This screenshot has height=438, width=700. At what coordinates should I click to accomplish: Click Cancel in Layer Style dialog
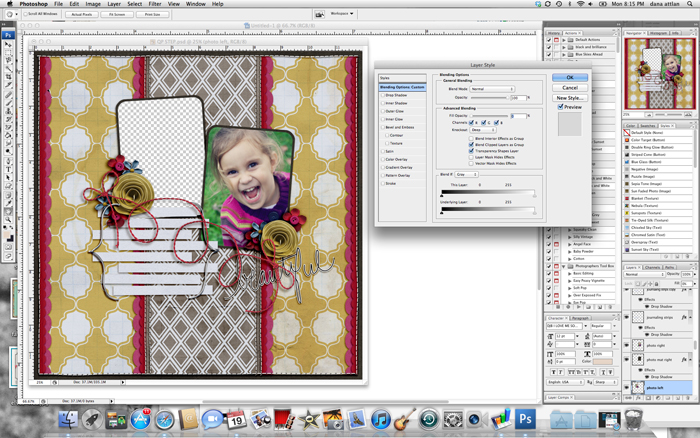[x=570, y=88]
